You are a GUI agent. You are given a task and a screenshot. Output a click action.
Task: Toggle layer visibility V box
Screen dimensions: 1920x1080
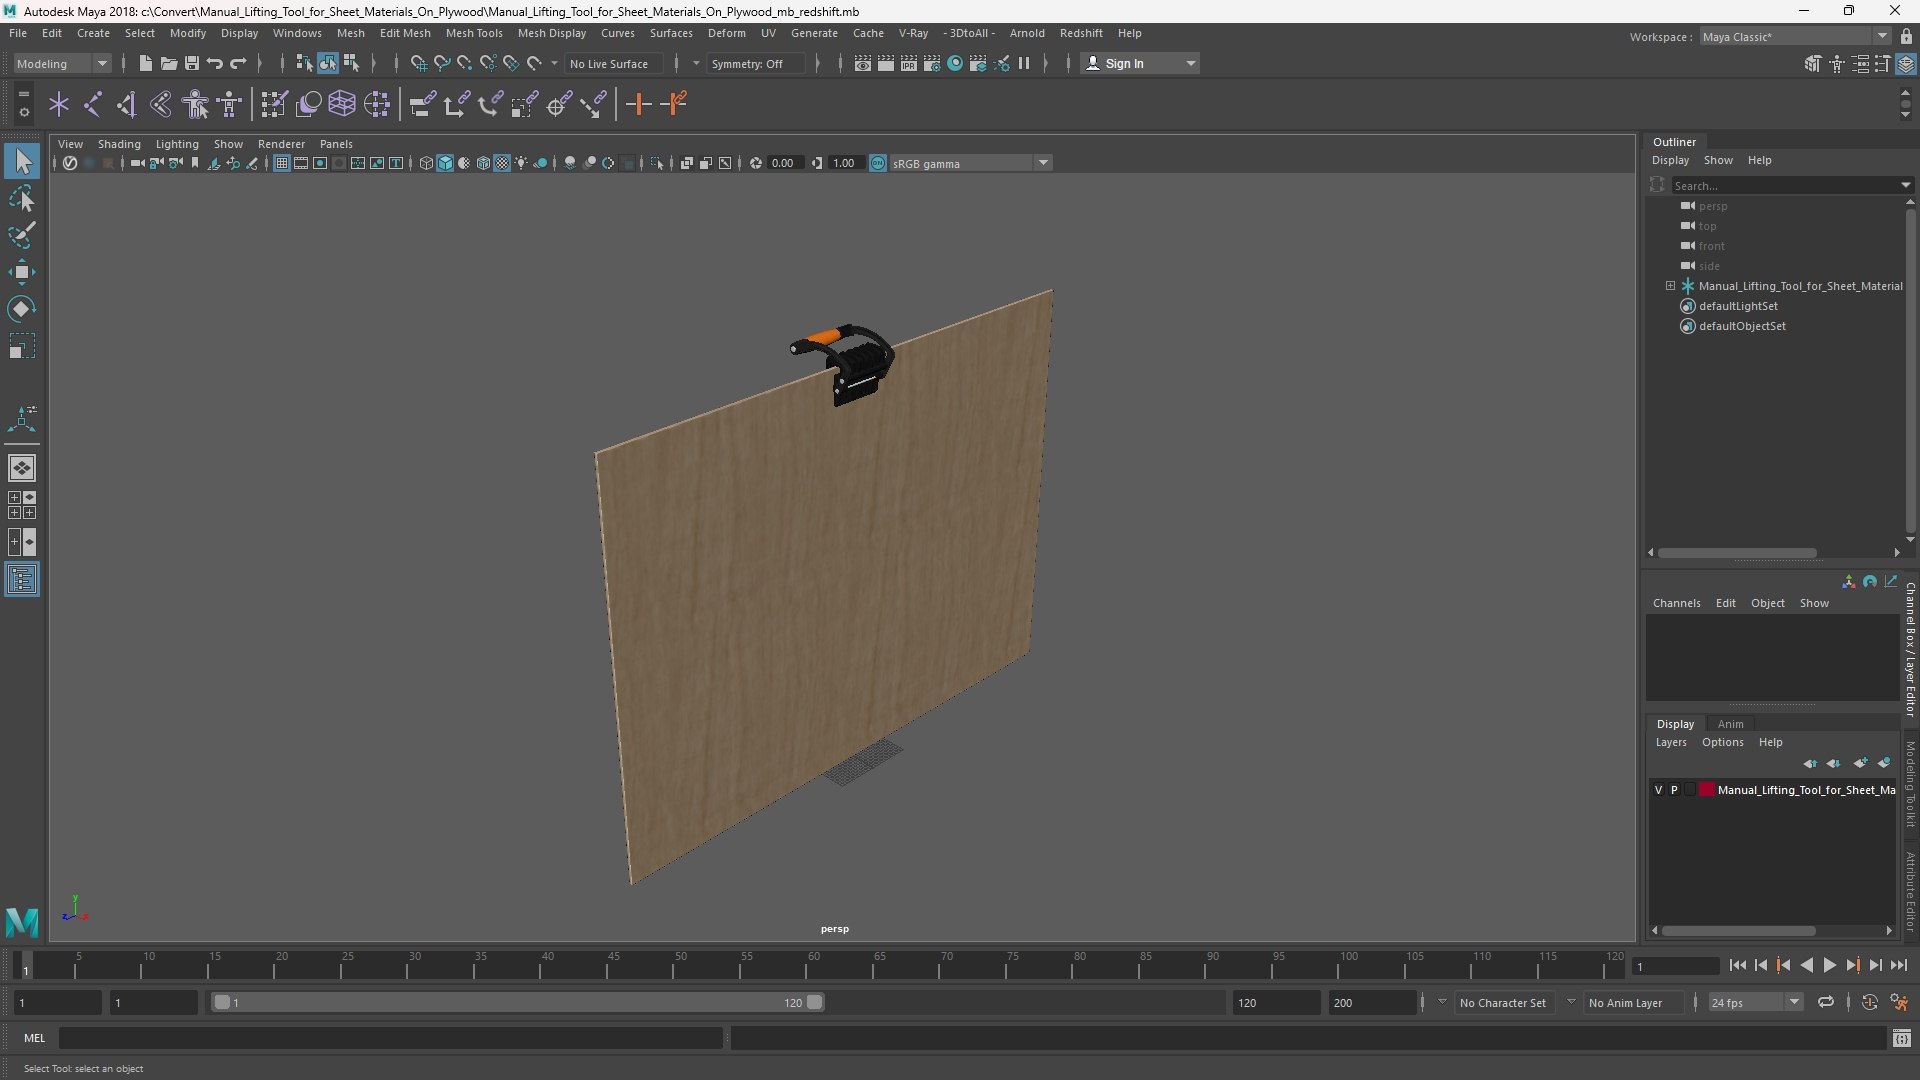point(1659,790)
